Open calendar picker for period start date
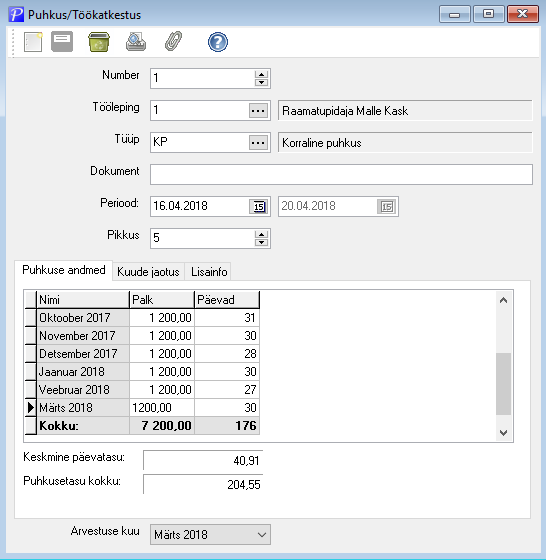This screenshot has height=560, width=546. [x=259, y=206]
